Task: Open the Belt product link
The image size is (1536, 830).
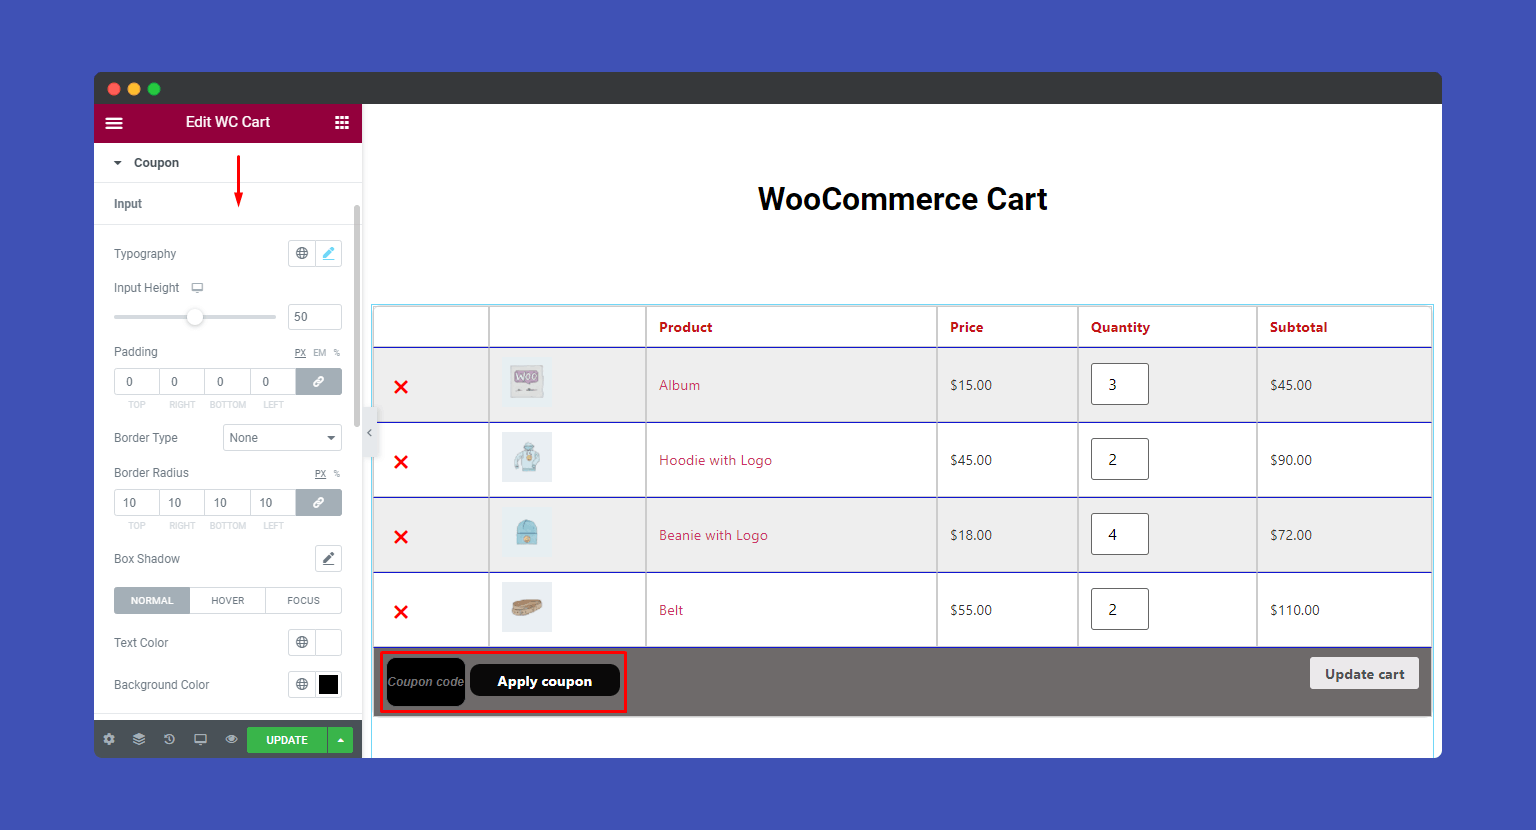Action: (x=671, y=610)
